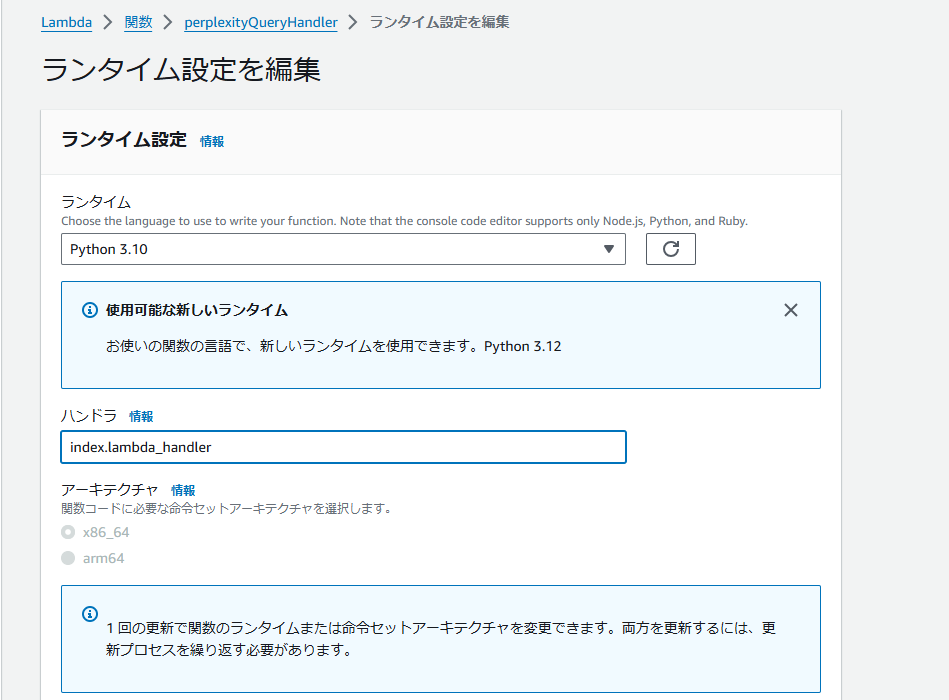This screenshot has height=700, width=949.
Task: Click chevron after perplexityQueryHandler breadcrumb
Action: tap(353, 22)
